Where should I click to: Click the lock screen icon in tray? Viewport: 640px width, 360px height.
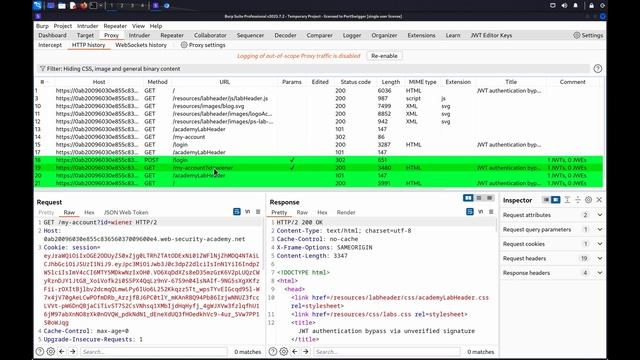(591, 5)
